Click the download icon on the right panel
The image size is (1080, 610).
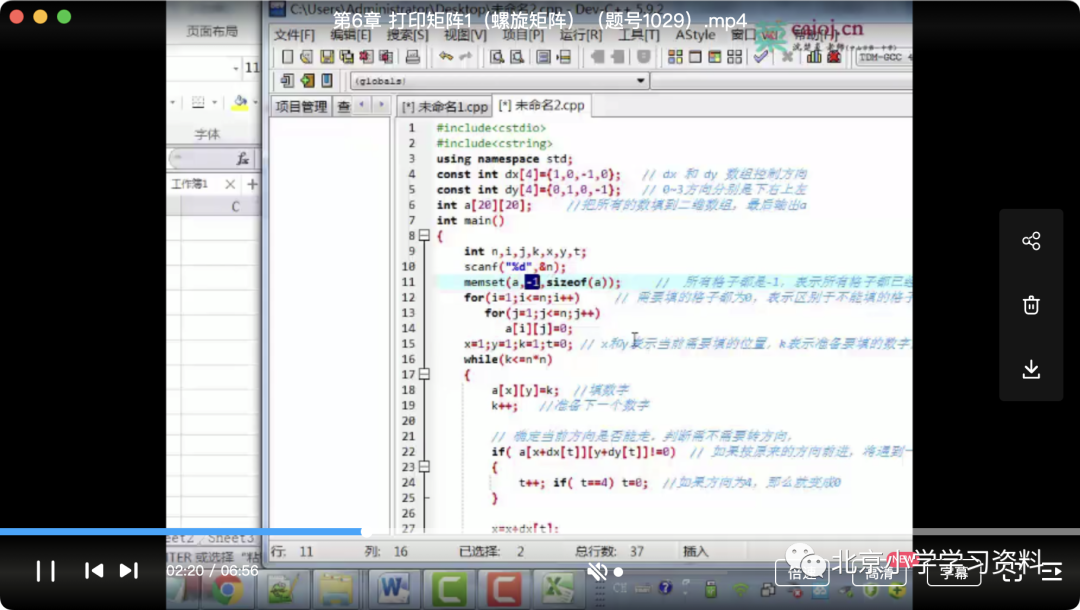(x=1031, y=369)
